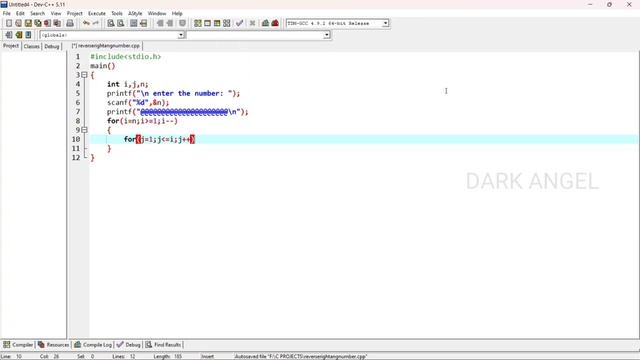
Task: Click the Open file toolbar icon
Action: pos(18,23)
